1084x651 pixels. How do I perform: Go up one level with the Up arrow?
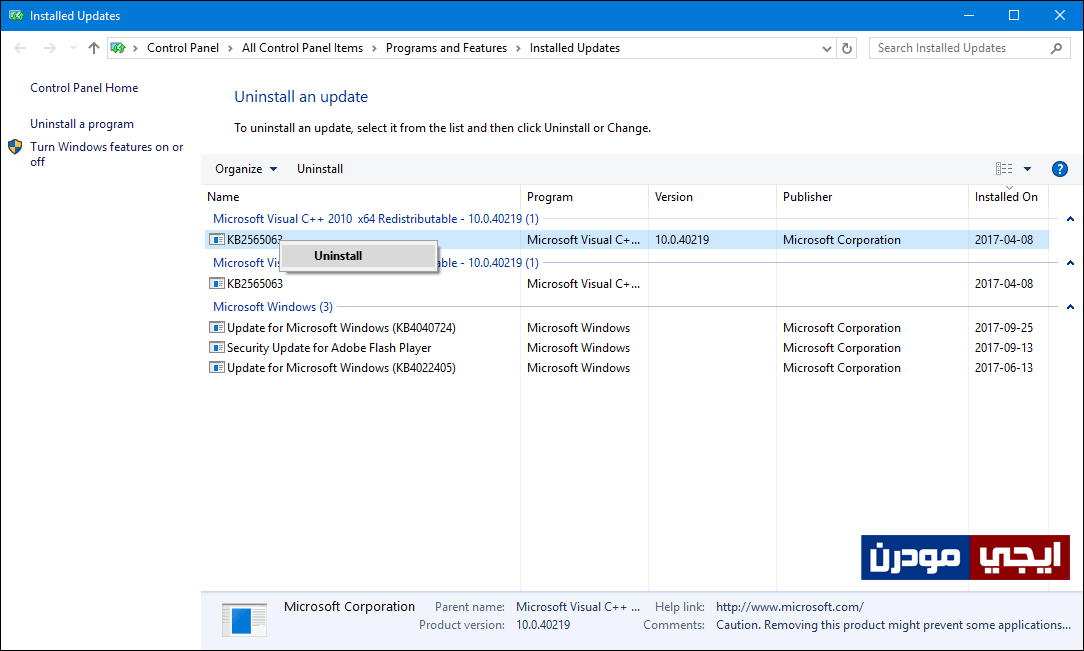(x=94, y=48)
